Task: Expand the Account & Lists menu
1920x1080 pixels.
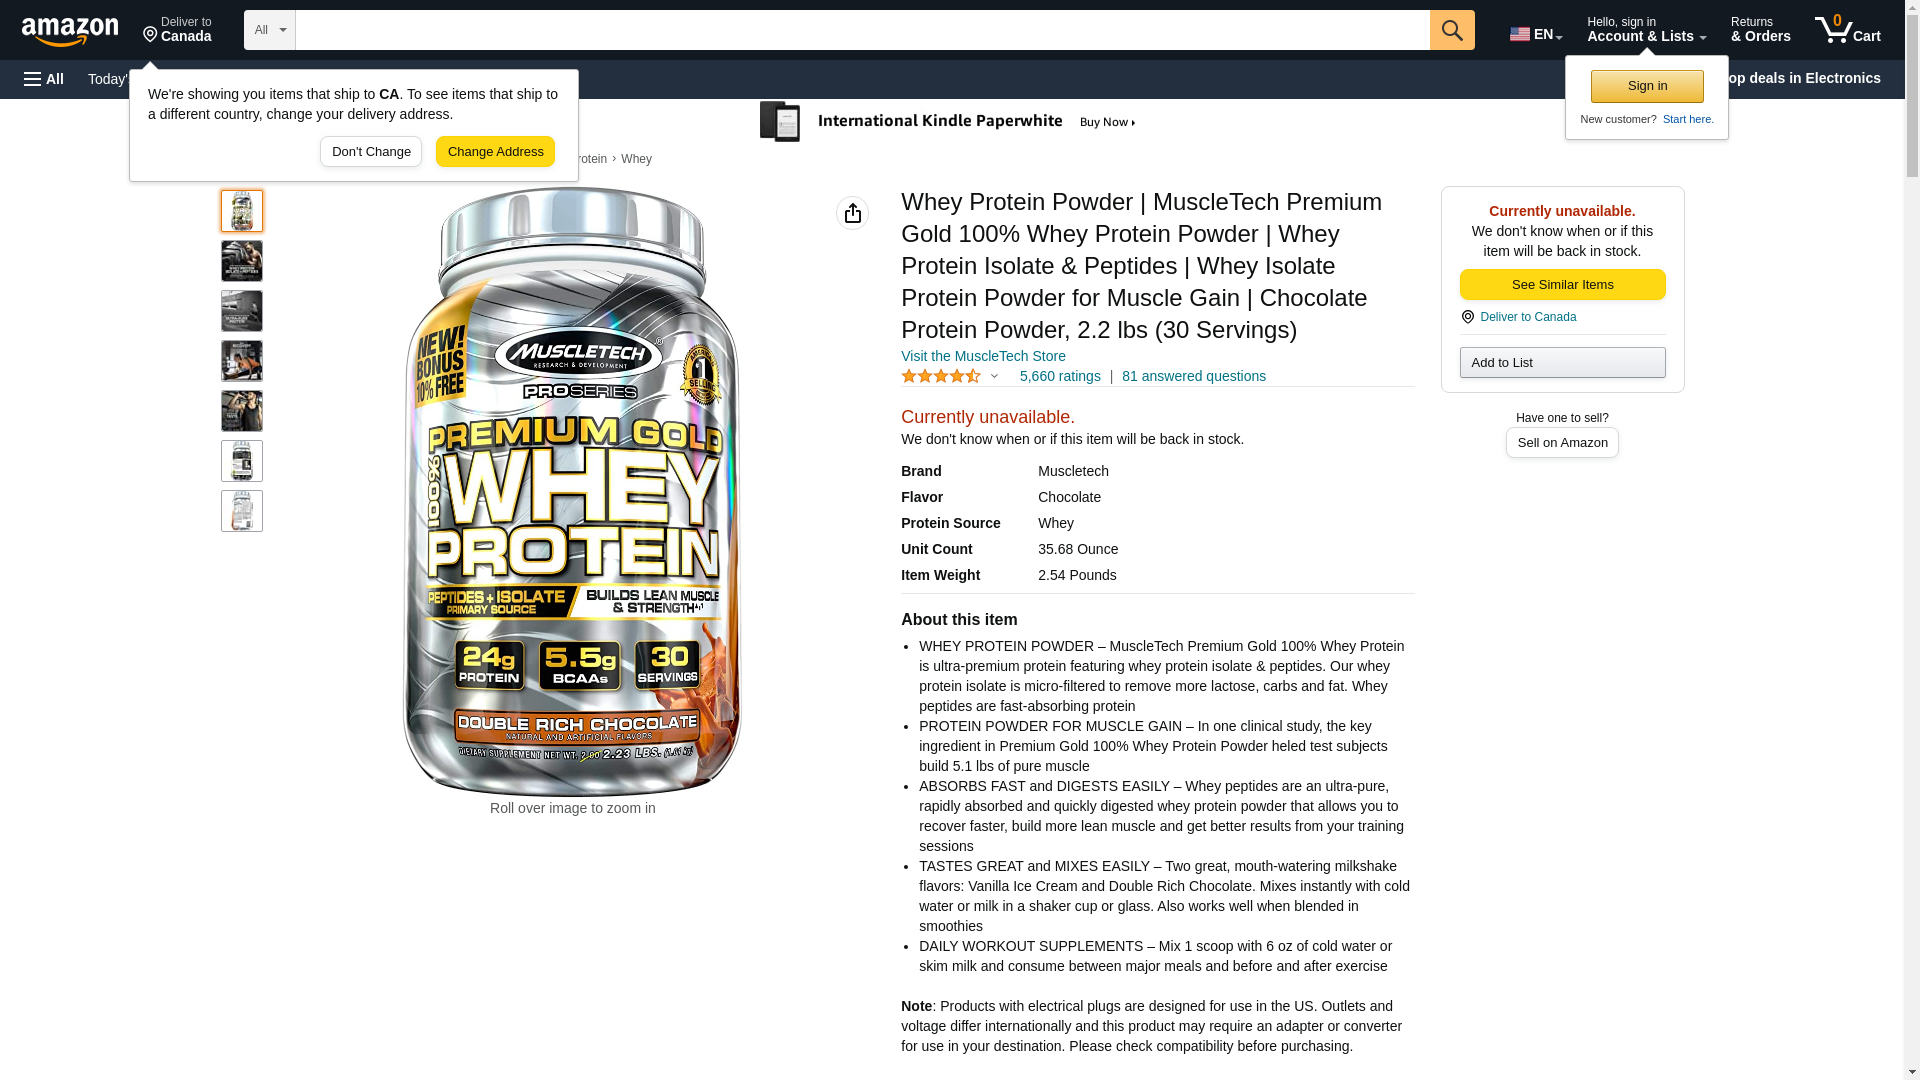Action: (x=1646, y=30)
